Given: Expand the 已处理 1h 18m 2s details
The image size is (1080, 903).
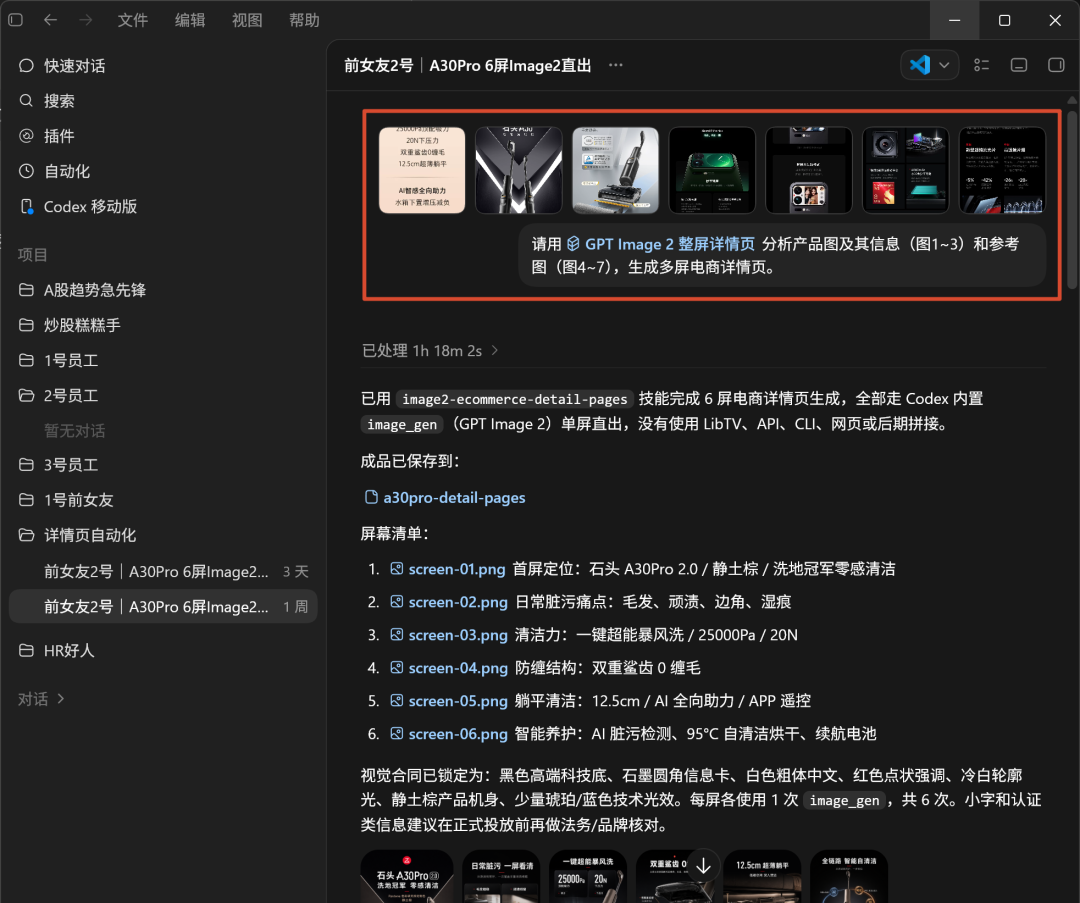Looking at the screenshot, I should 430,351.
